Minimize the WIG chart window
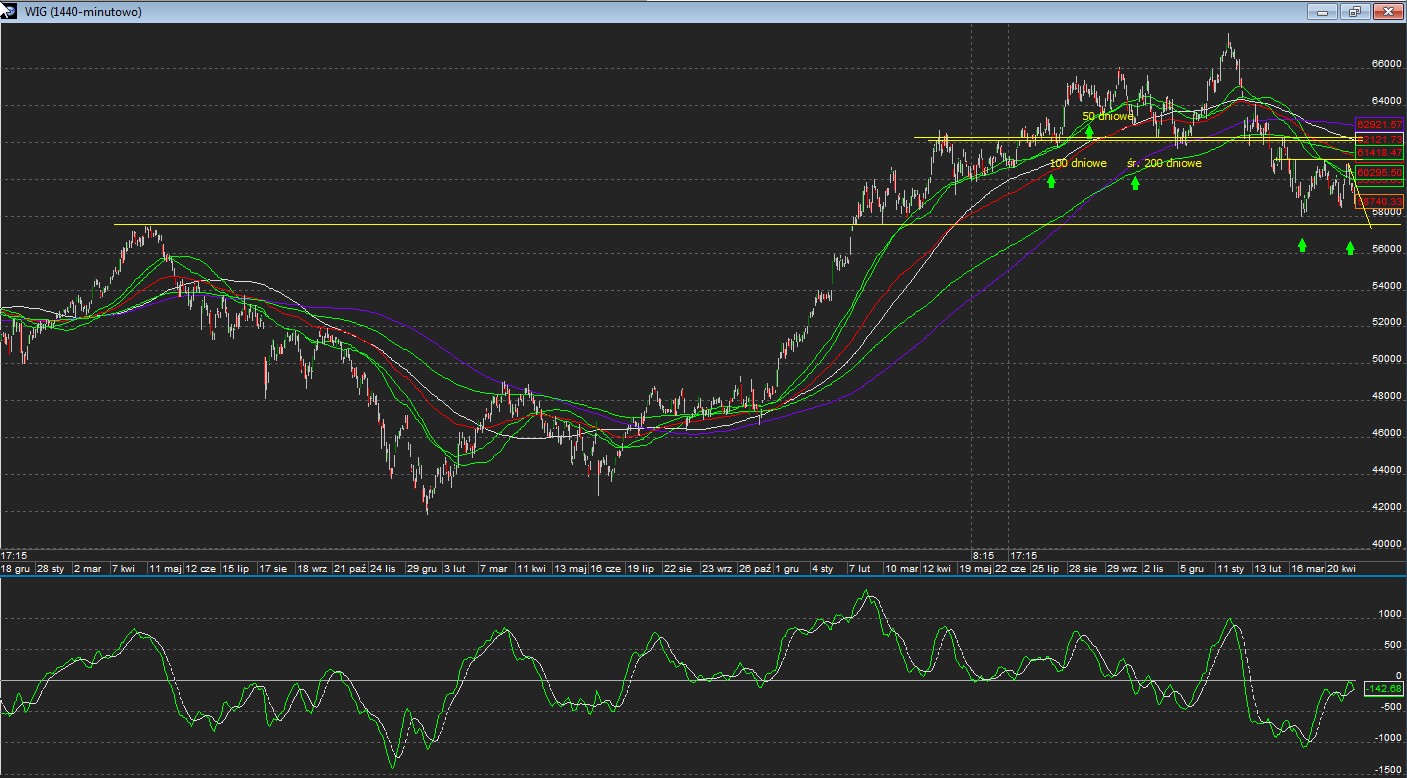 pyautogui.click(x=1323, y=12)
